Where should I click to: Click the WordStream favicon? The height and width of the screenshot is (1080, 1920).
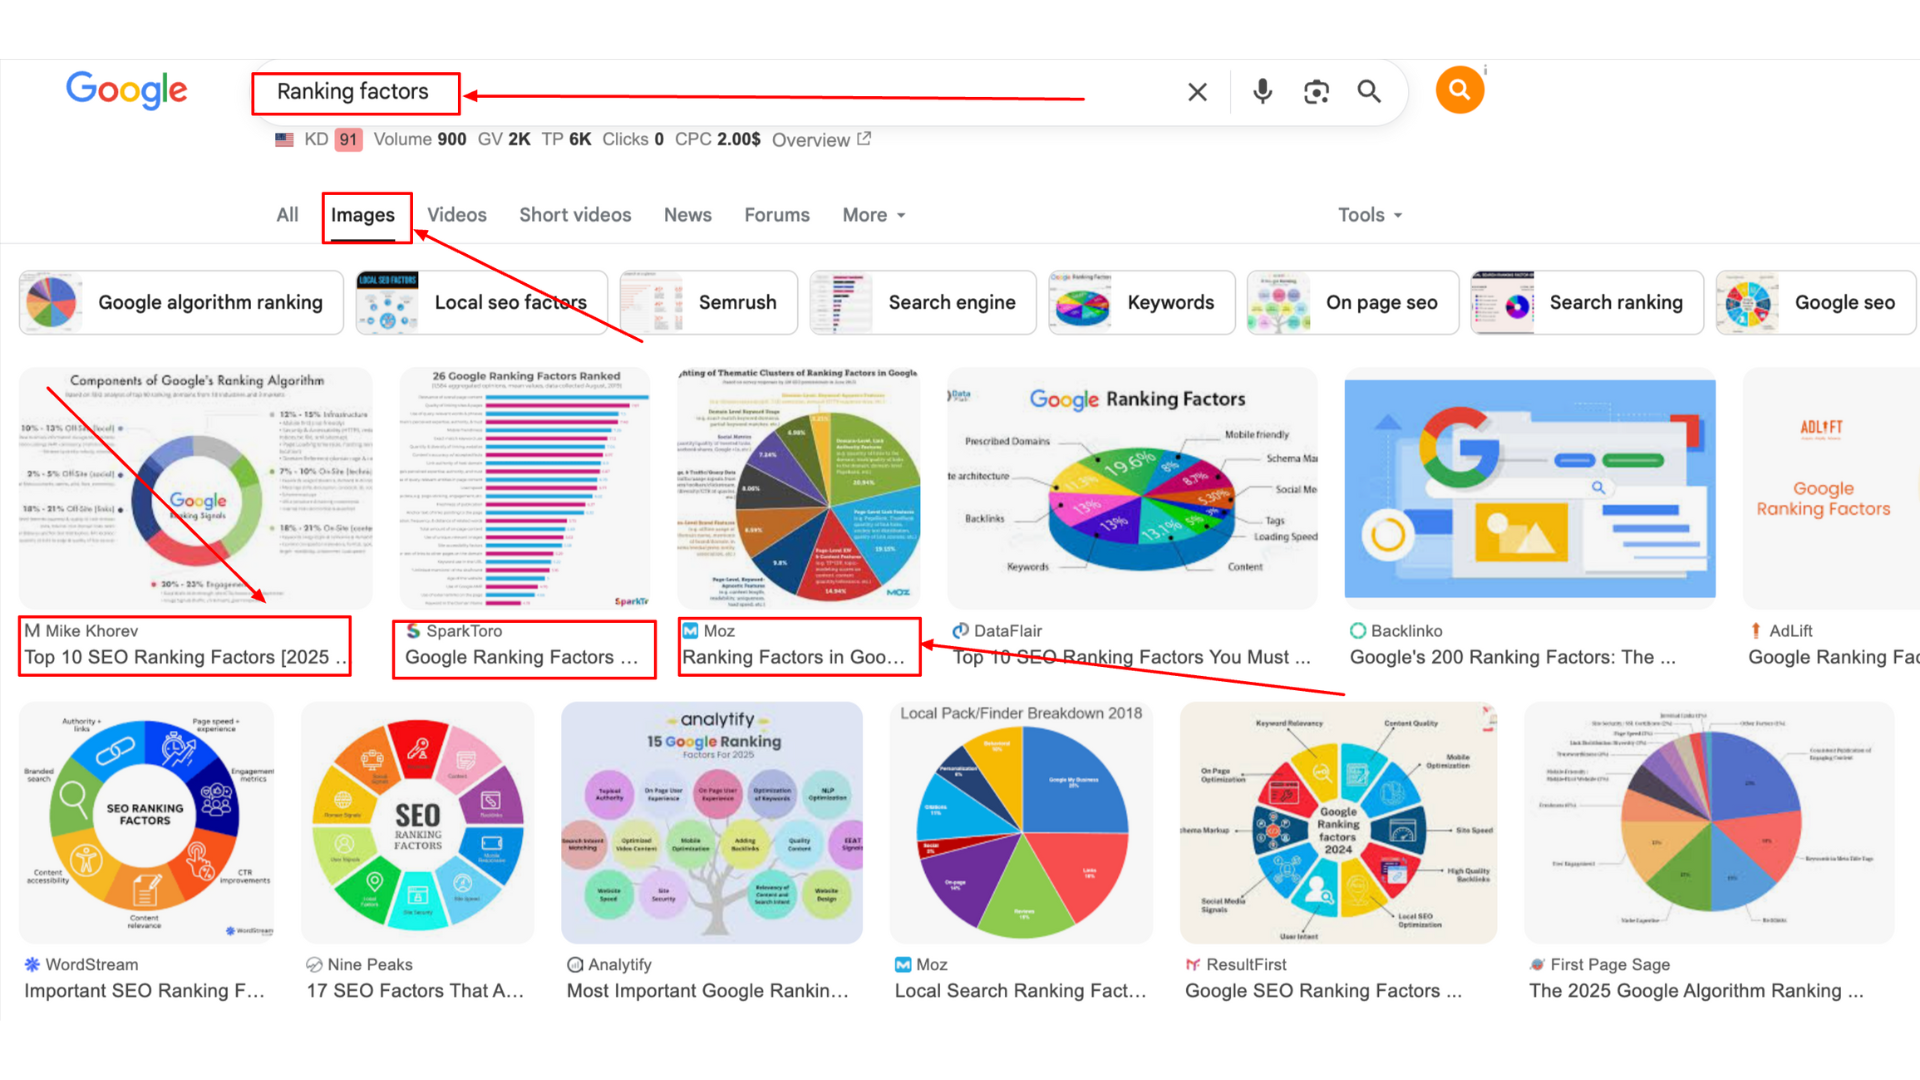(31, 964)
